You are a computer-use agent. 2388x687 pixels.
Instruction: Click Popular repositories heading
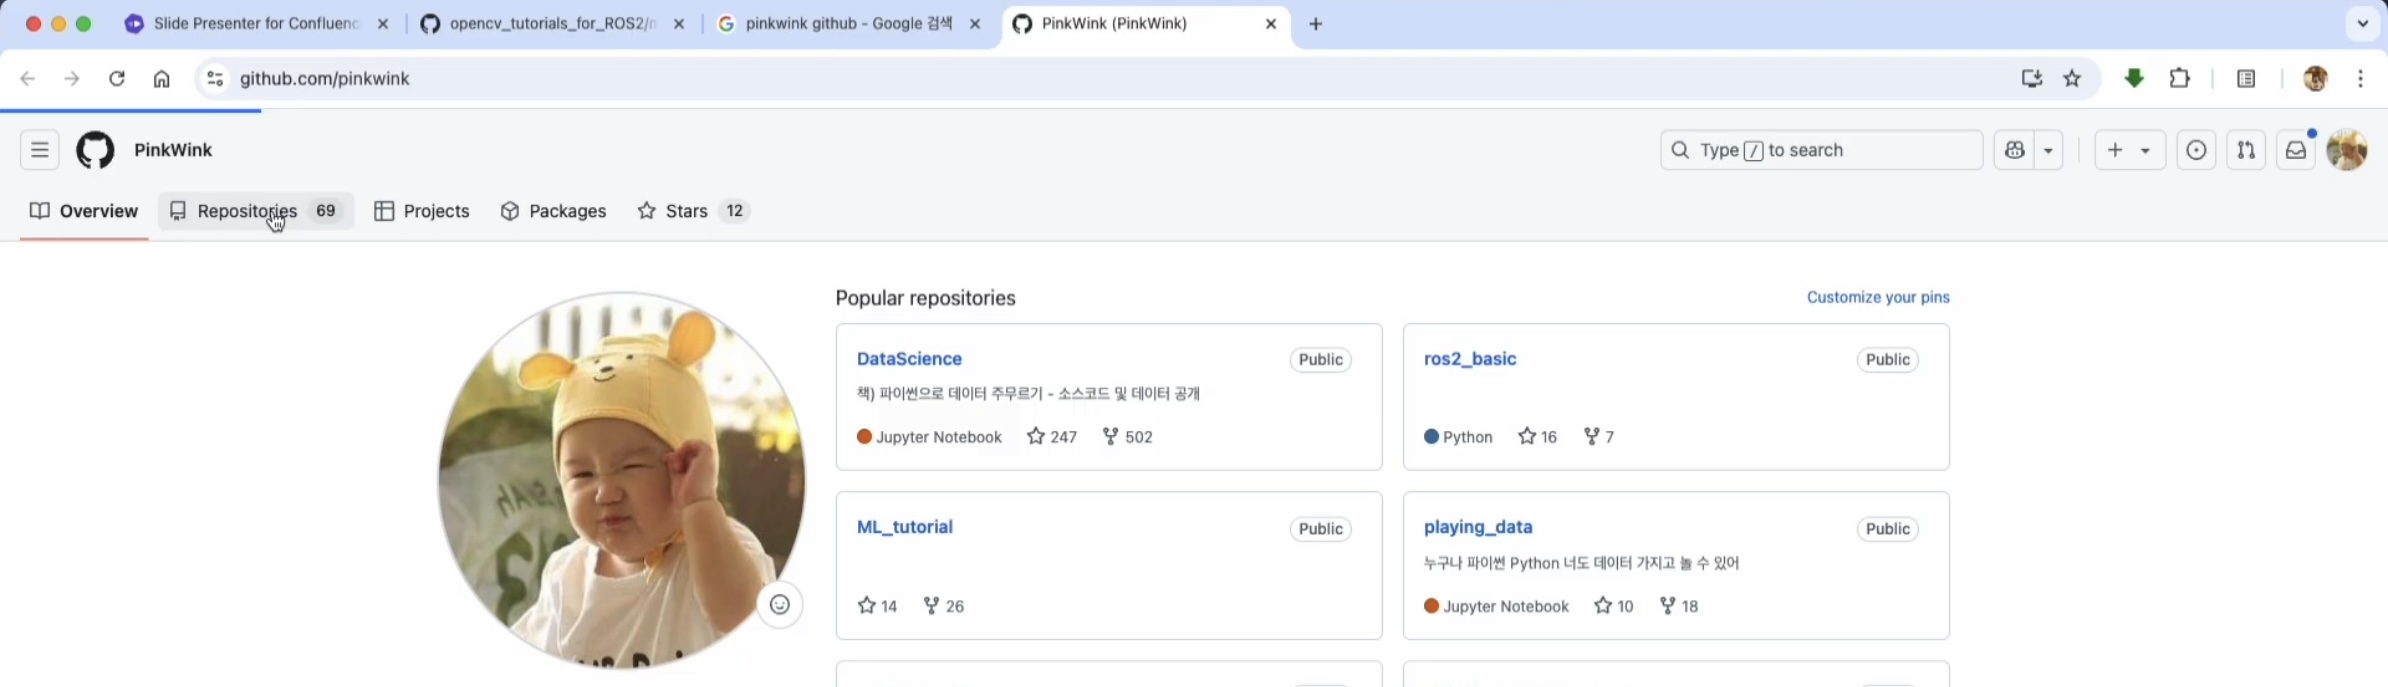925,298
